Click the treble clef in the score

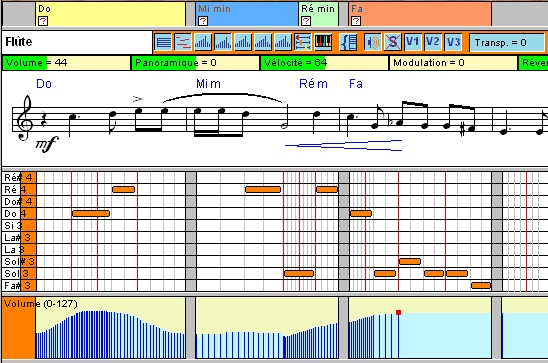click(25, 118)
